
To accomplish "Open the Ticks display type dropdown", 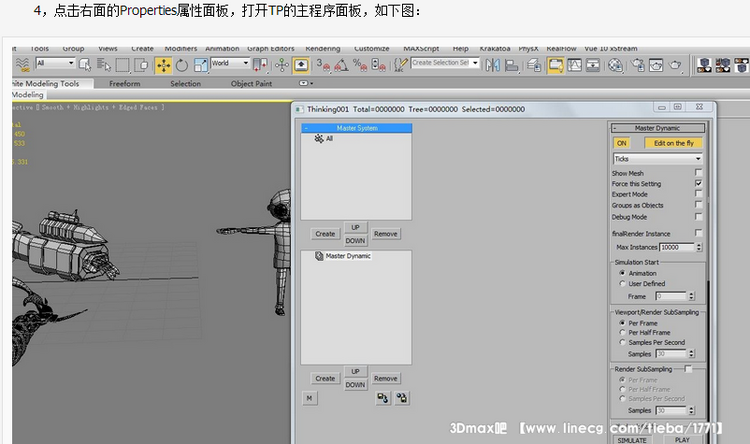I will point(657,159).
